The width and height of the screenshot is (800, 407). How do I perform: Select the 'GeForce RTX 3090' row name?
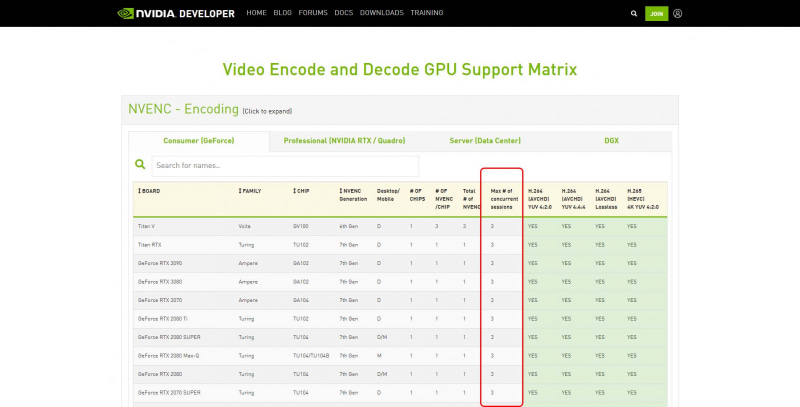point(160,263)
